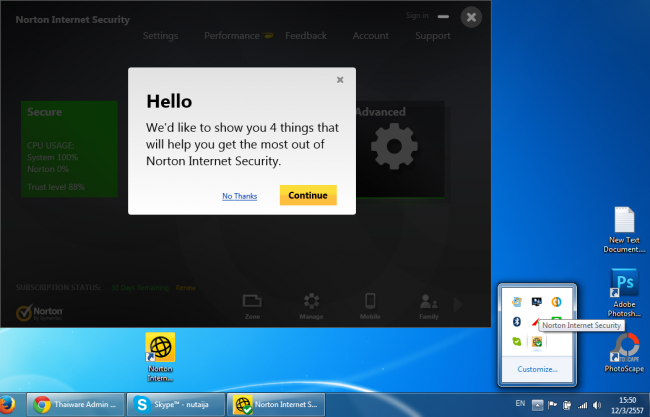Click the '30 Days Remaining' status text

click(x=140, y=288)
